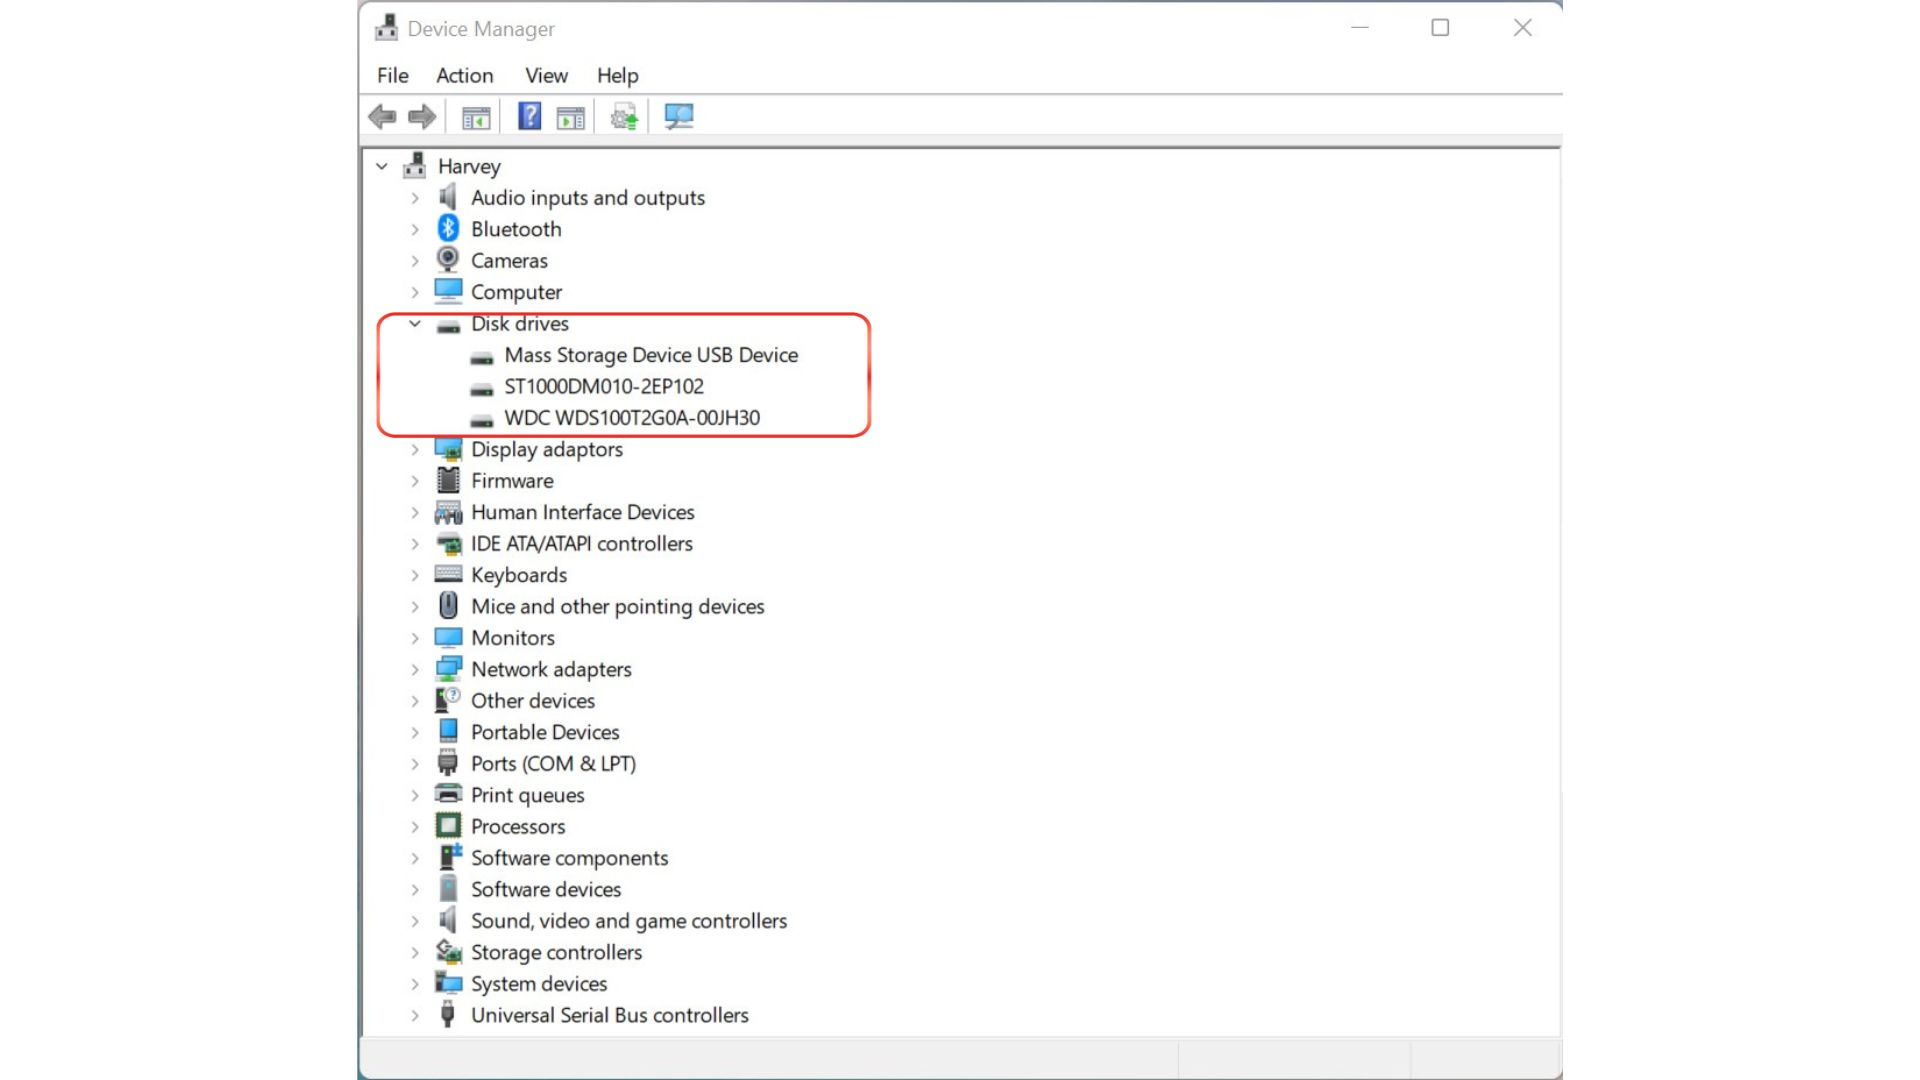Viewport: 1920px width, 1080px height.
Task: Select the ST1000DM010-2EP102 disk drive
Action: 604,386
